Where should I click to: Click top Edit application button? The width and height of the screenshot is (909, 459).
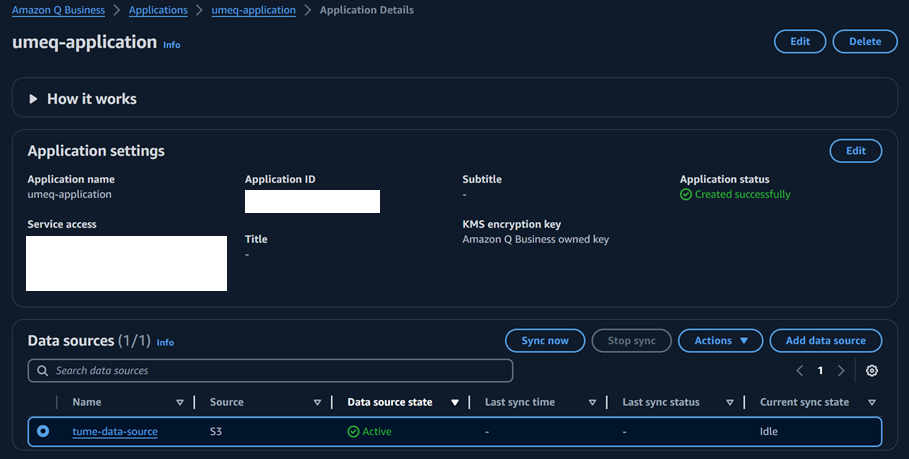tap(800, 42)
